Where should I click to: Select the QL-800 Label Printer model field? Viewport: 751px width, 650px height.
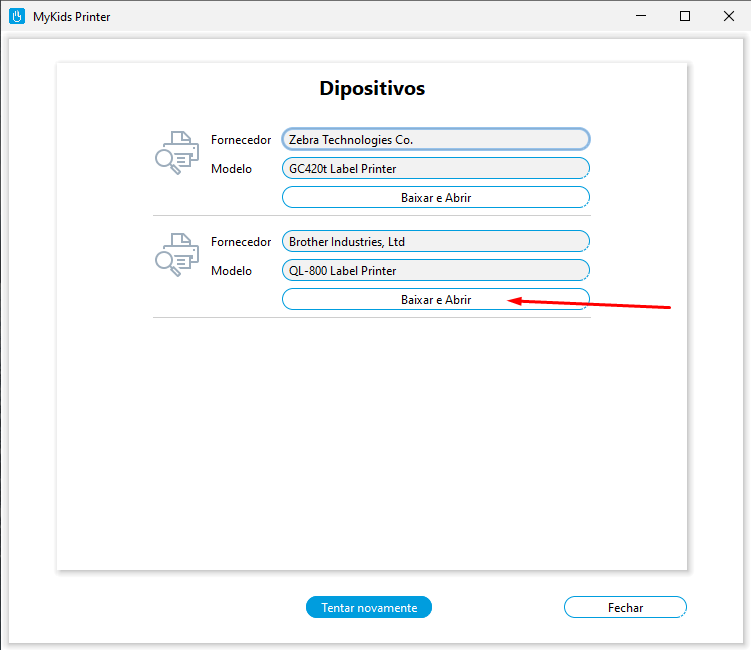[x=436, y=270]
